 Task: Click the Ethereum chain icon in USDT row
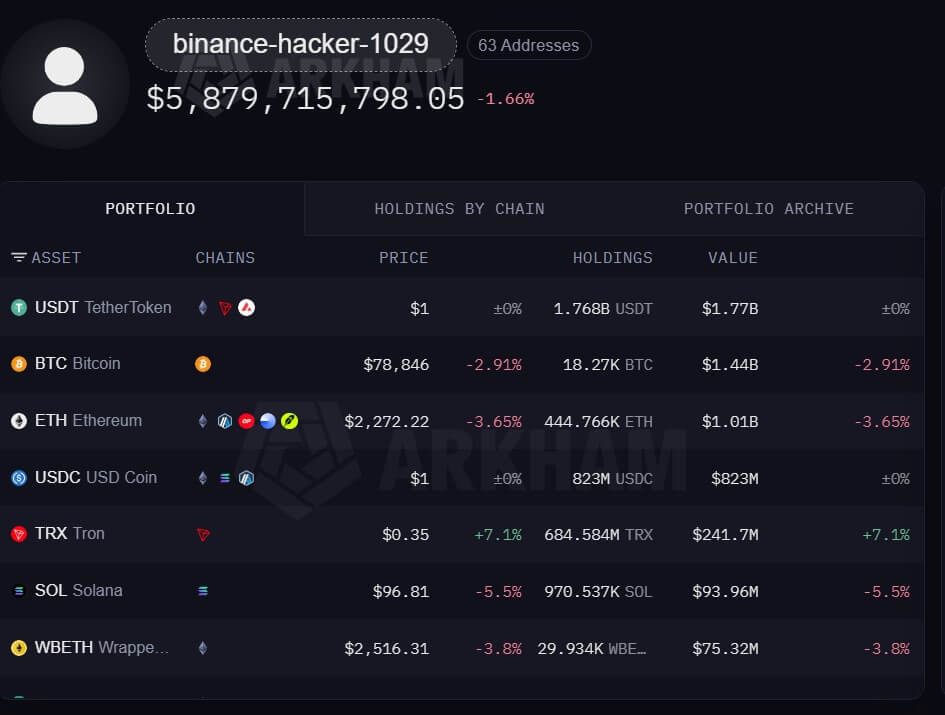click(x=203, y=308)
